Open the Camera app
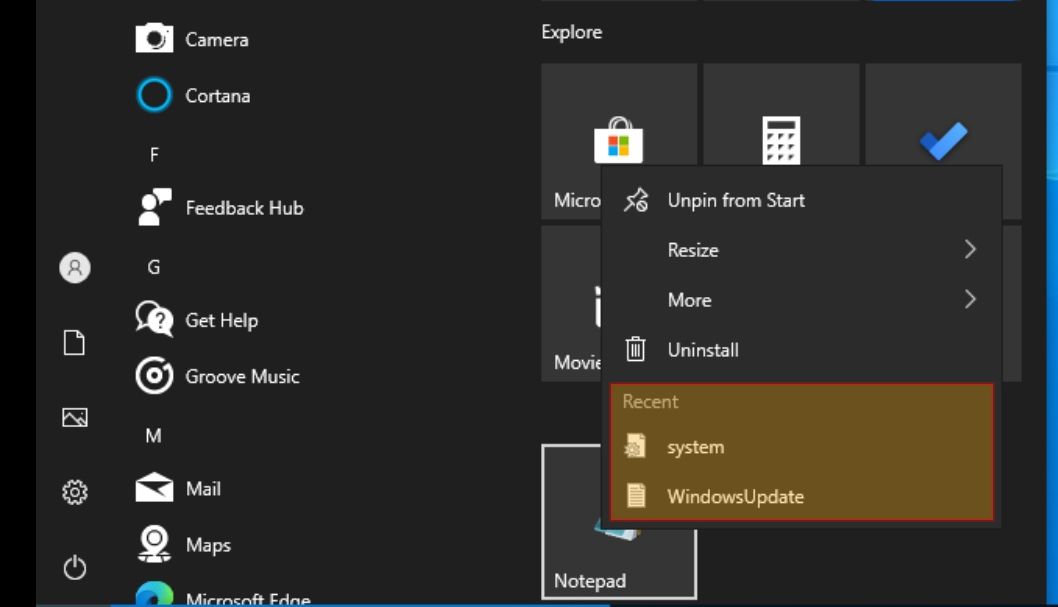 coord(192,39)
